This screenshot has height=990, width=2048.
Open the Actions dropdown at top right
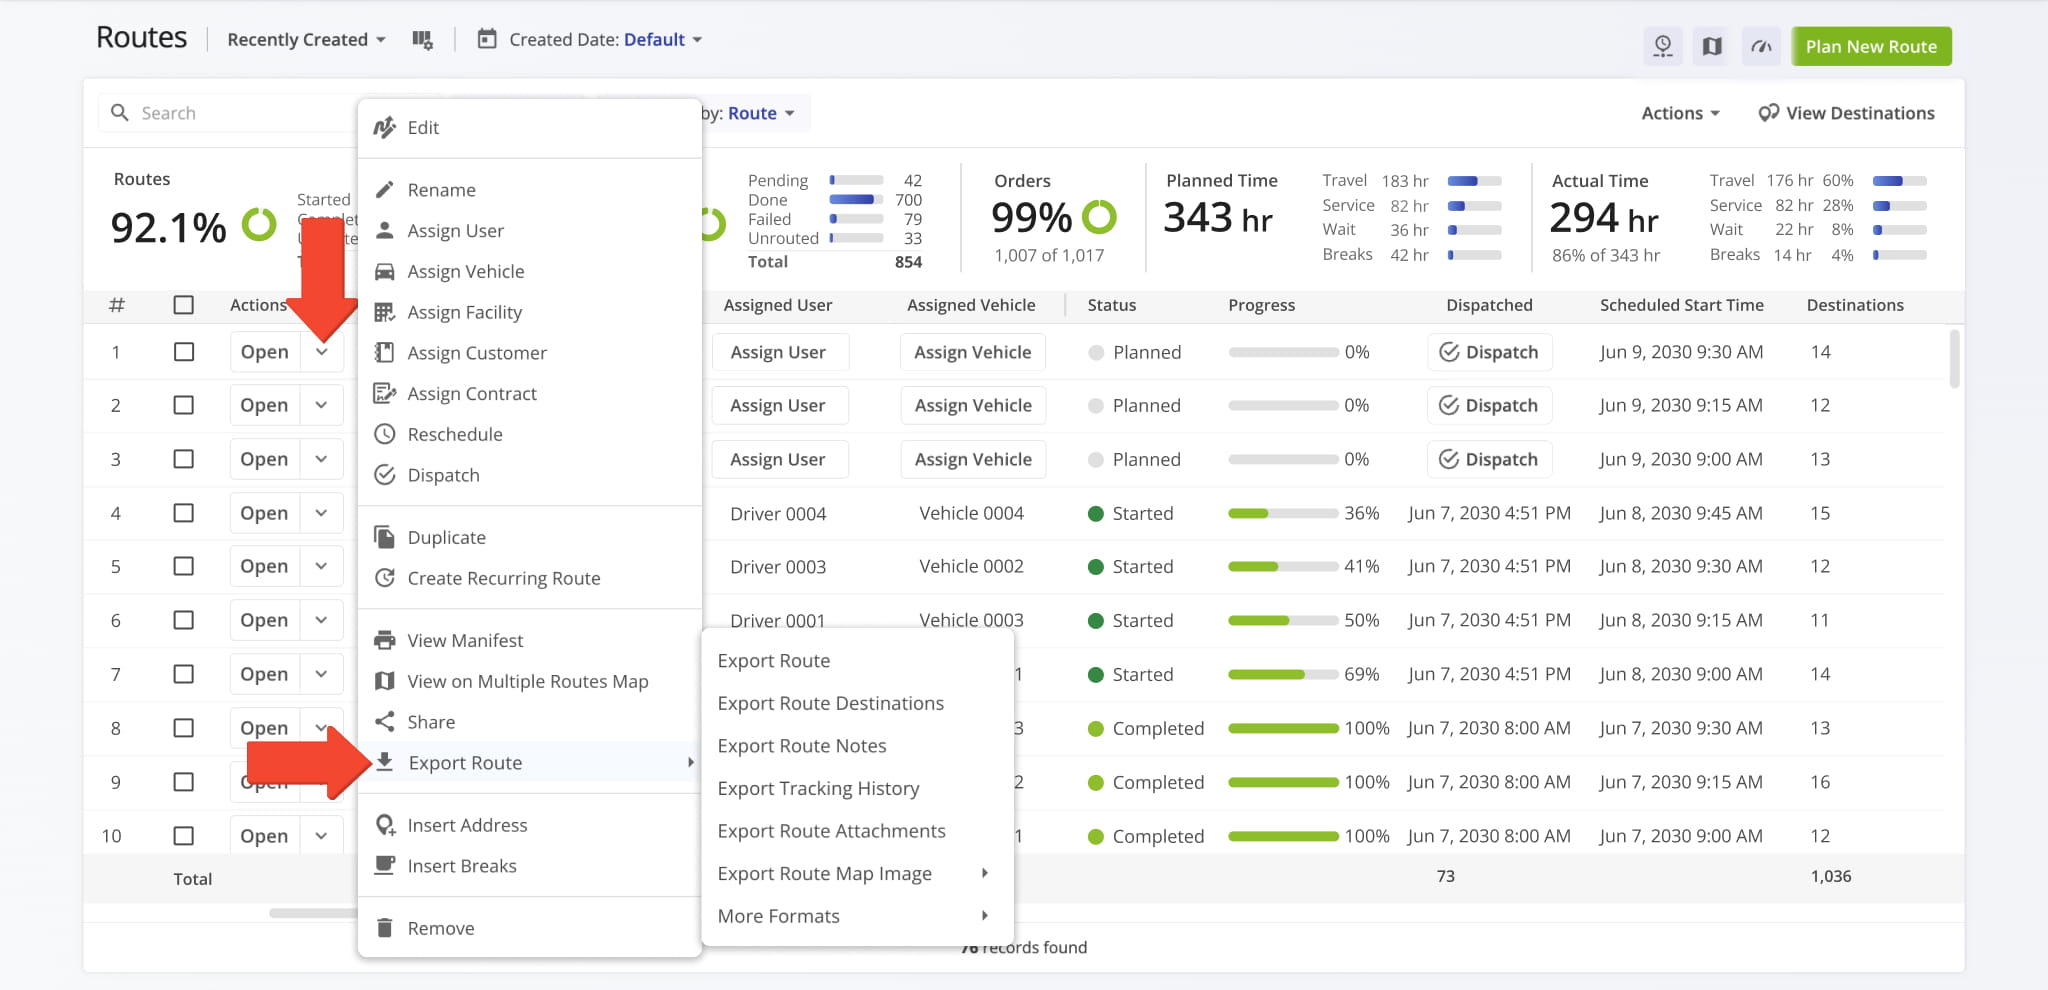tap(1680, 113)
